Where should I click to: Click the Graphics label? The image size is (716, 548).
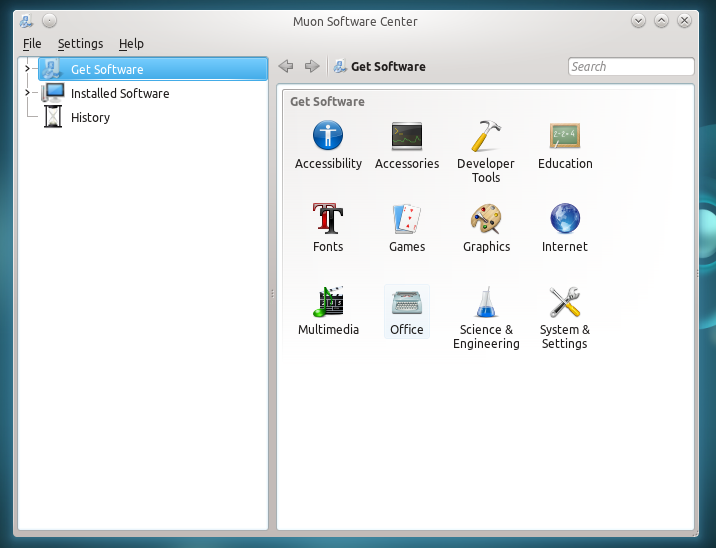pyautogui.click(x=486, y=247)
